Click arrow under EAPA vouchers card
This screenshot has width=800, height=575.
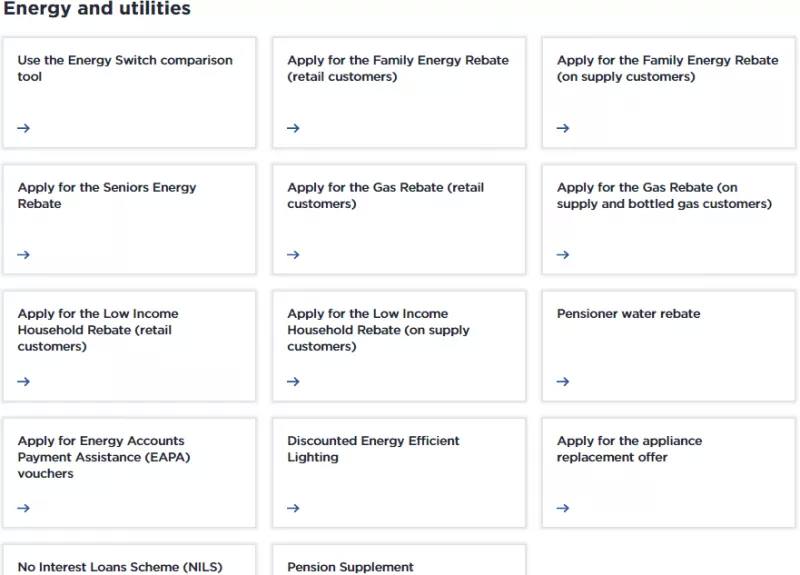[x=23, y=508]
